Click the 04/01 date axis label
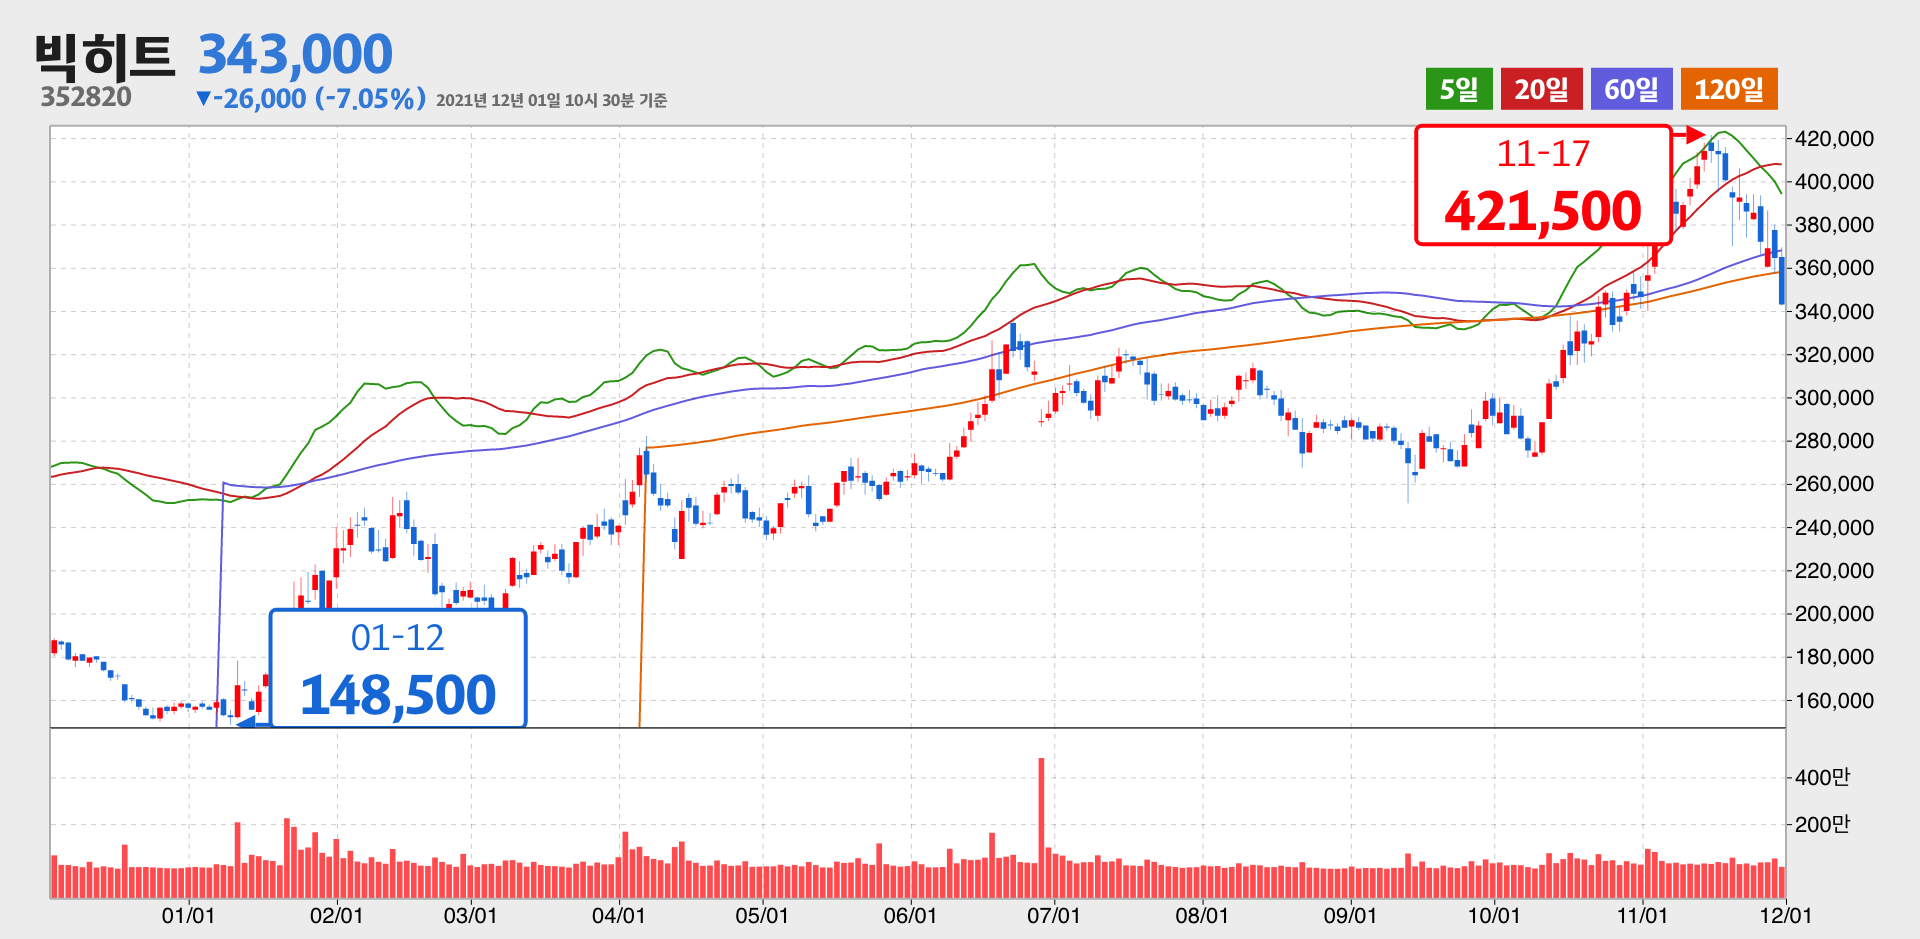The width and height of the screenshot is (1920, 939). tap(618, 915)
